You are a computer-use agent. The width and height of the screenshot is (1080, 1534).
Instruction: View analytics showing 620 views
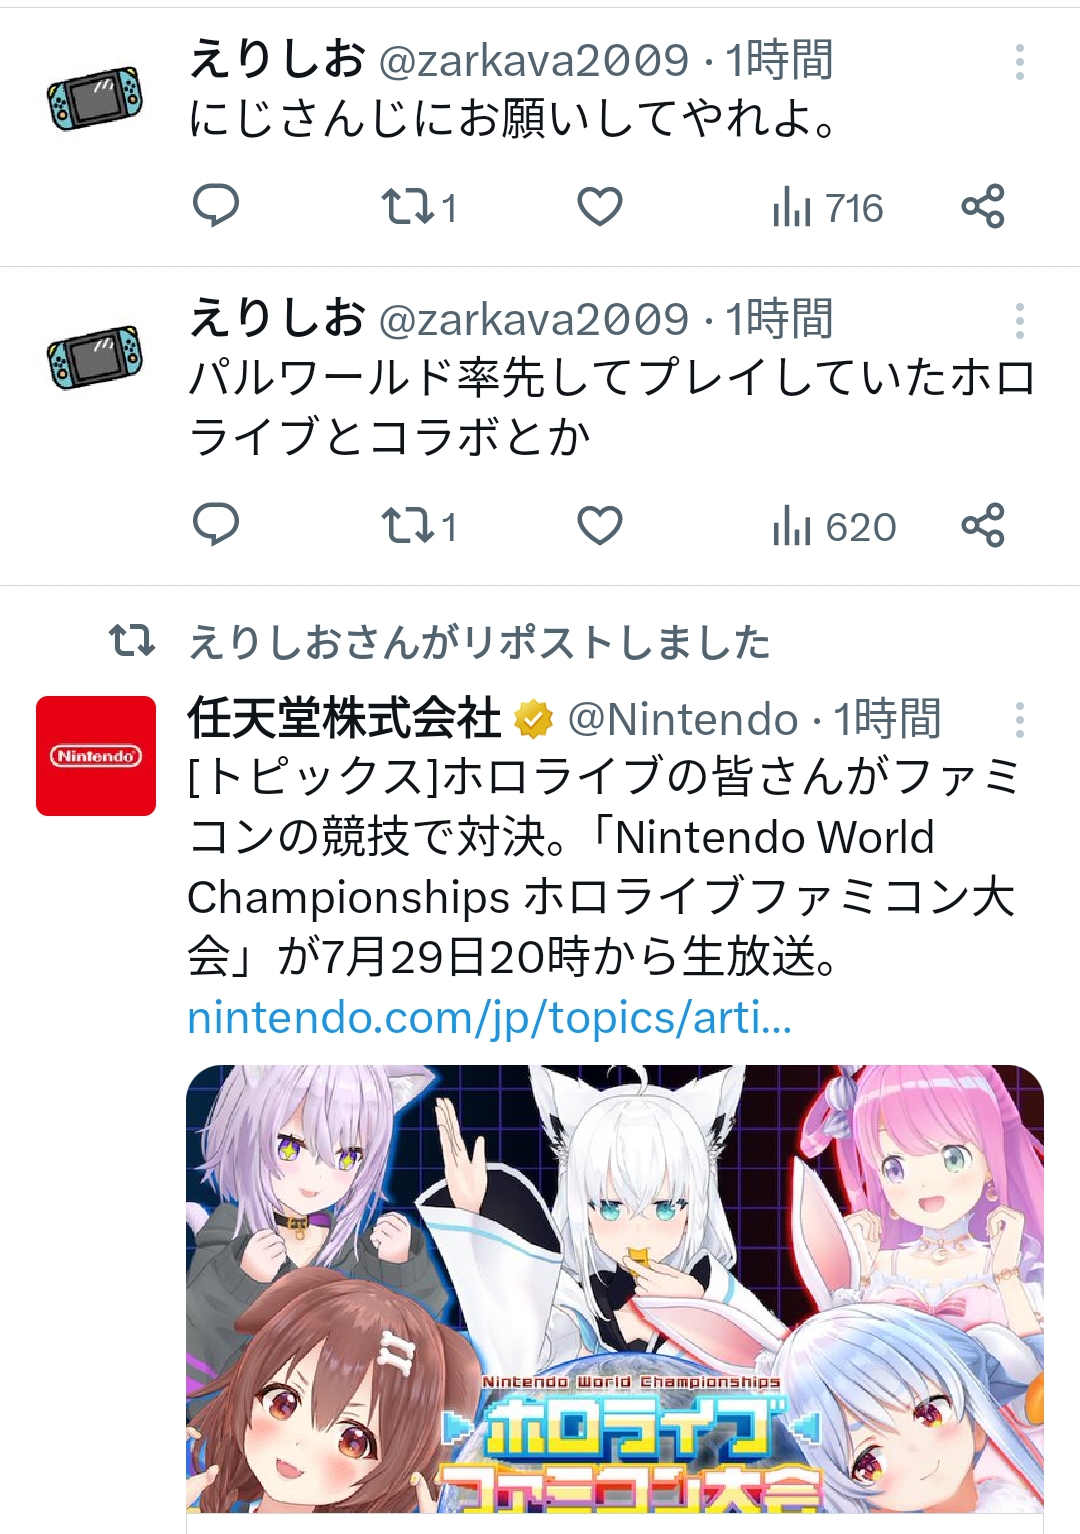click(834, 526)
